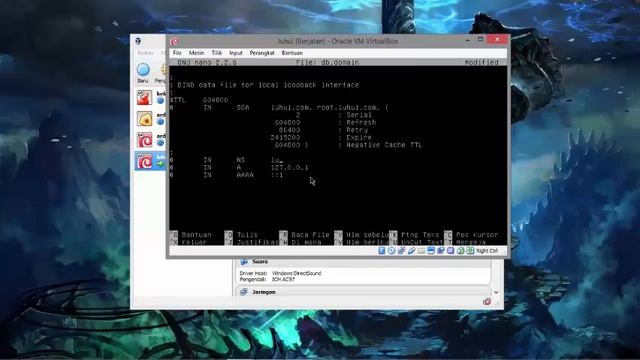Image resolution: width=640 pixels, height=360 pixels.
Task: Open the Perangkat menu
Action: pos(262,53)
